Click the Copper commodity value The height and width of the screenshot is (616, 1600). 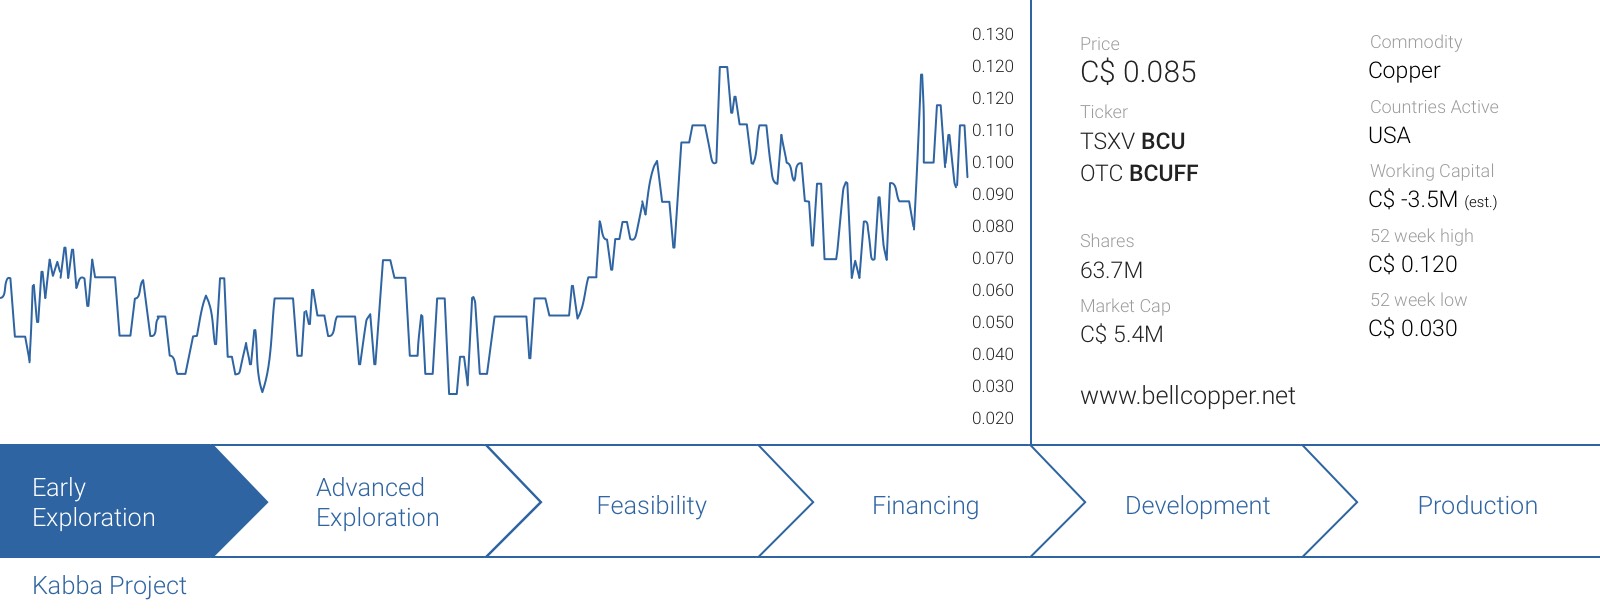pos(1404,71)
